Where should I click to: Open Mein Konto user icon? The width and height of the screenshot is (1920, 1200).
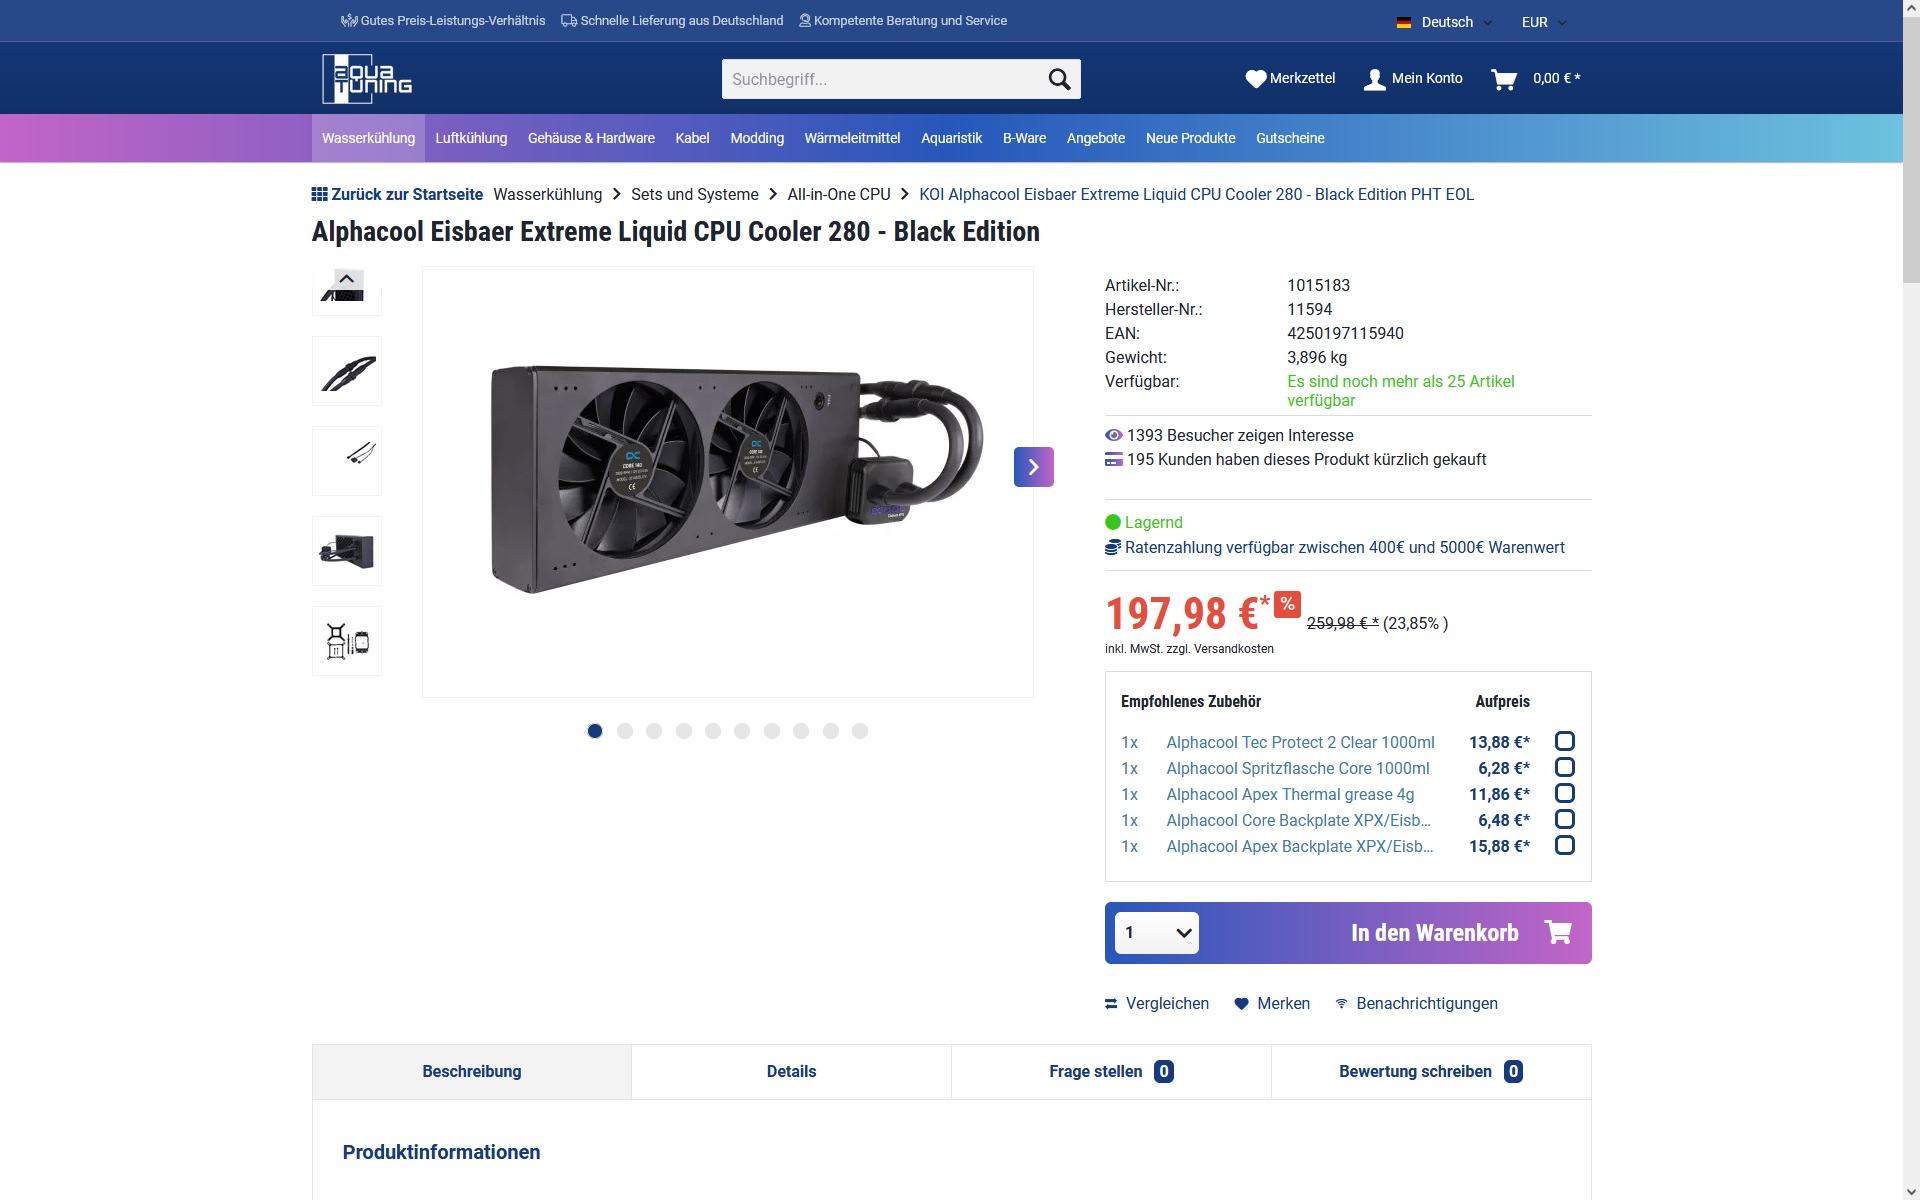click(x=1375, y=79)
